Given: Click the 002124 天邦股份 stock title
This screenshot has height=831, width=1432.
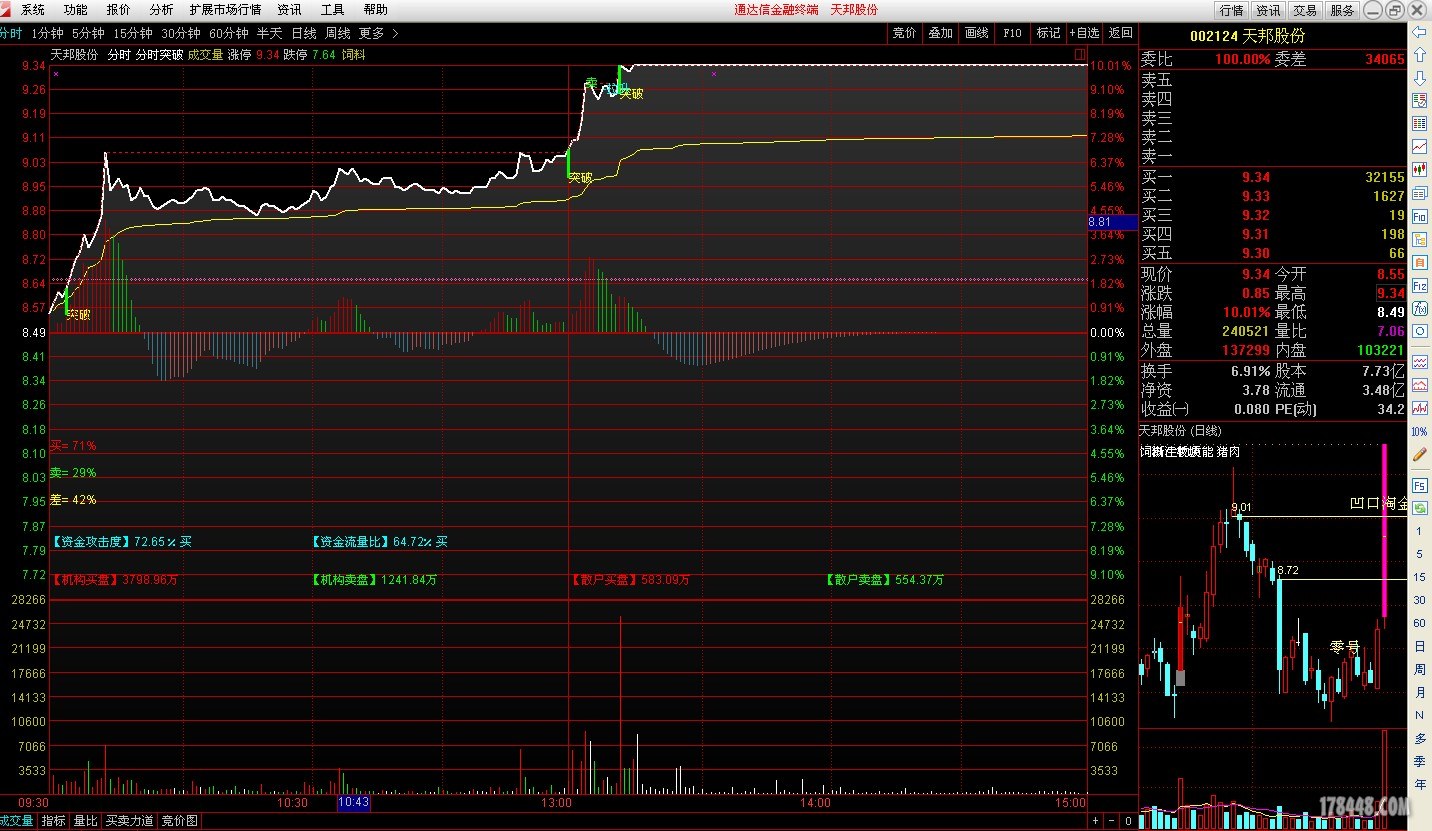Looking at the screenshot, I should point(1247,35).
